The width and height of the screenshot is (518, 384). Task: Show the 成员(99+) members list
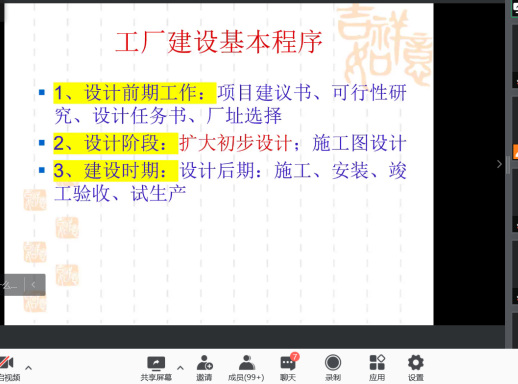click(x=246, y=368)
